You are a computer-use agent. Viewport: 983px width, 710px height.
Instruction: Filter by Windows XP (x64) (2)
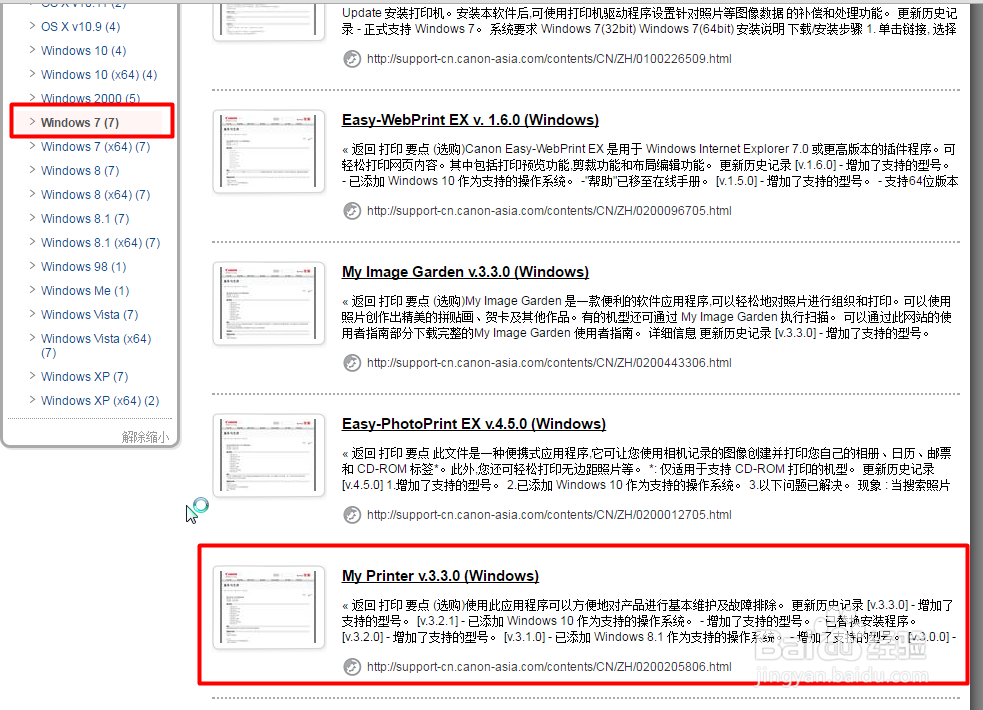click(x=100, y=400)
